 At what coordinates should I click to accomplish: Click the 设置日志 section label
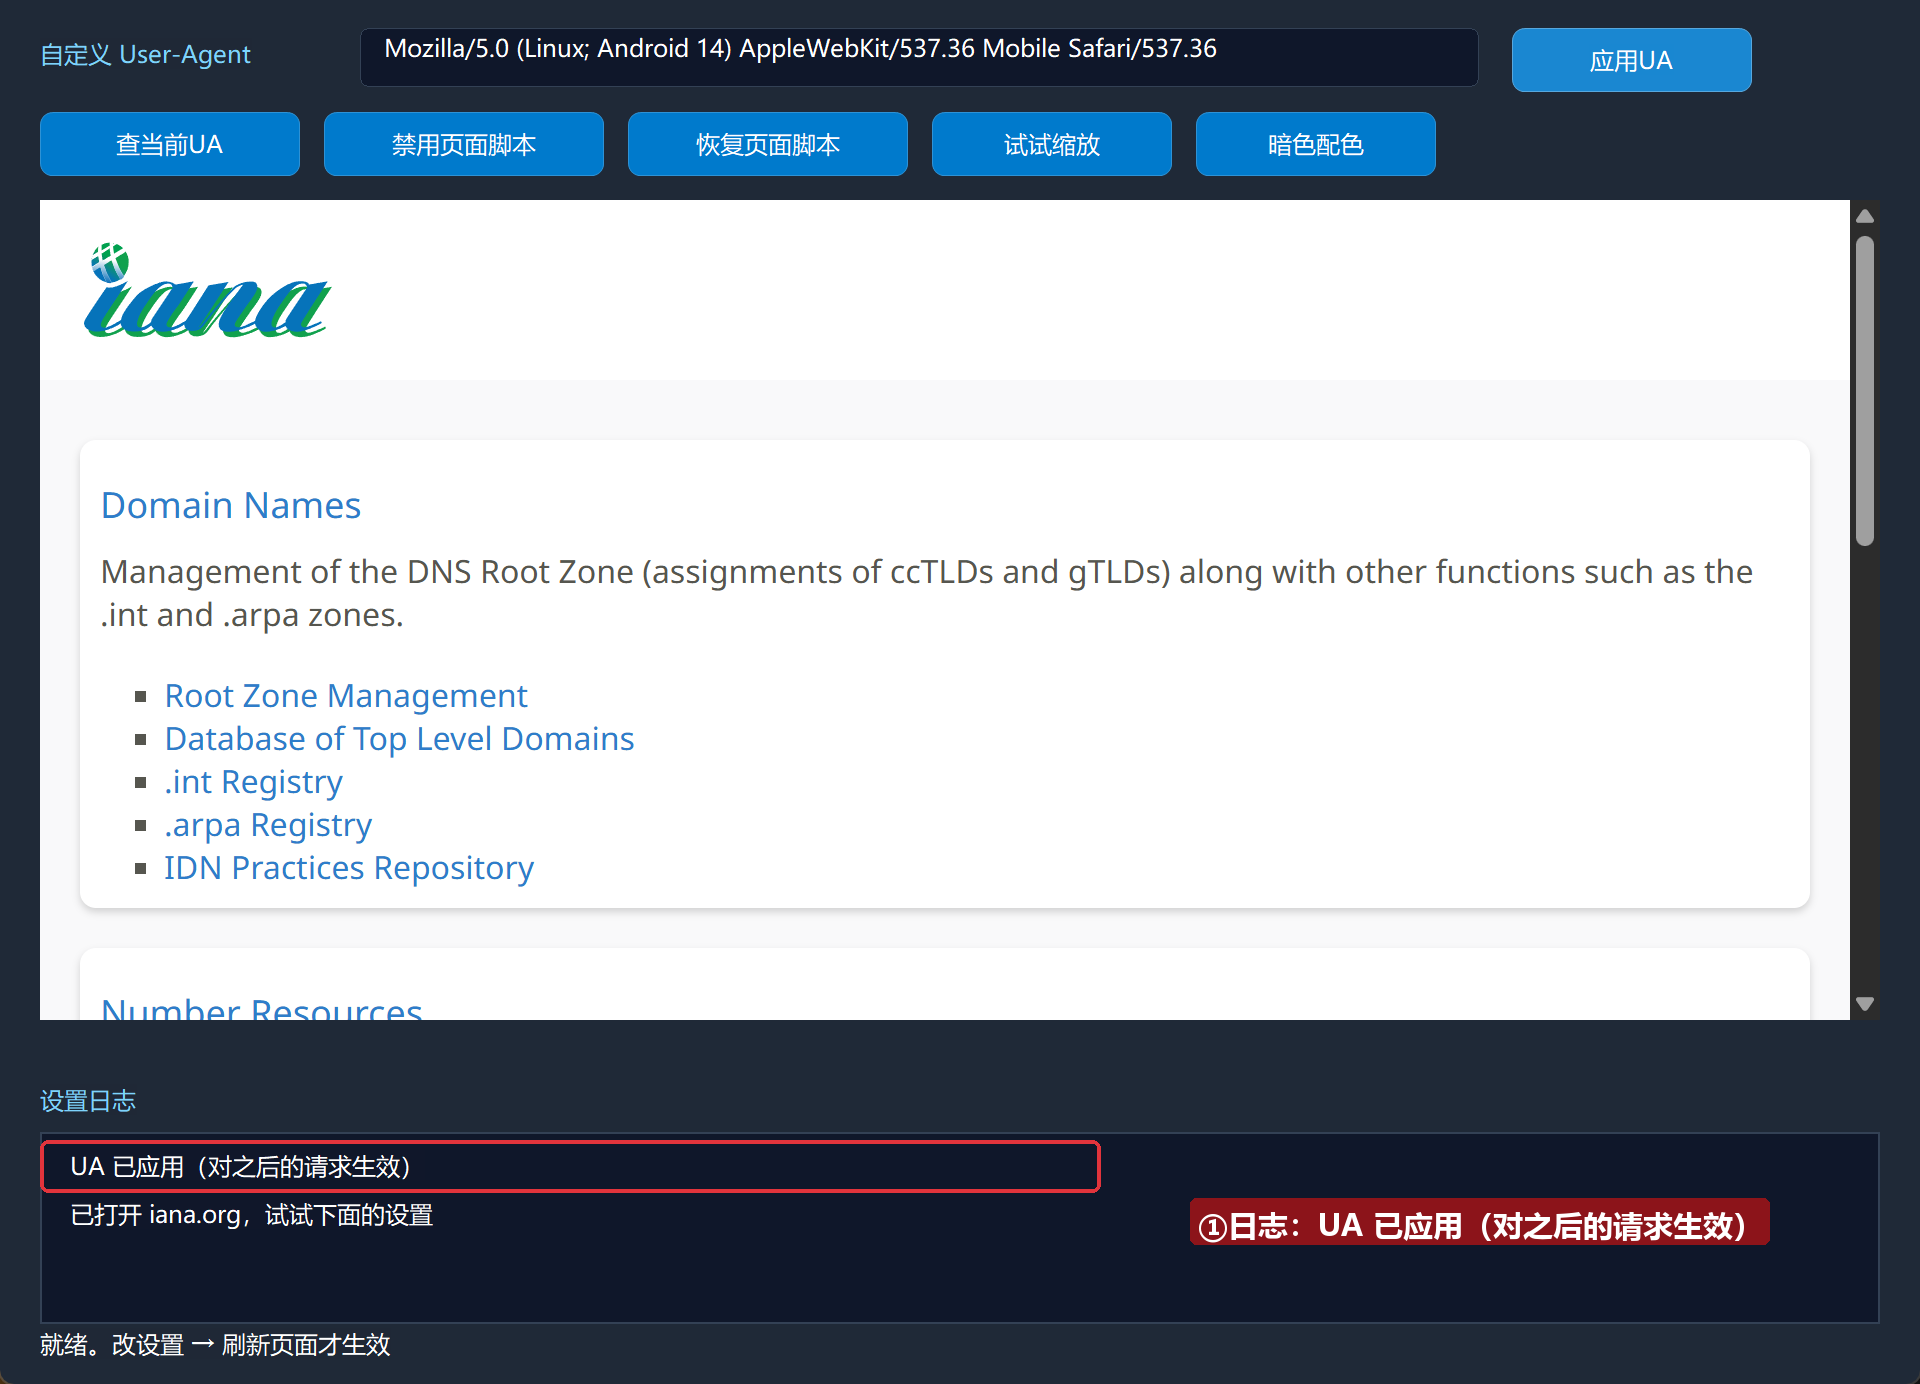[x=88, y=1101]
